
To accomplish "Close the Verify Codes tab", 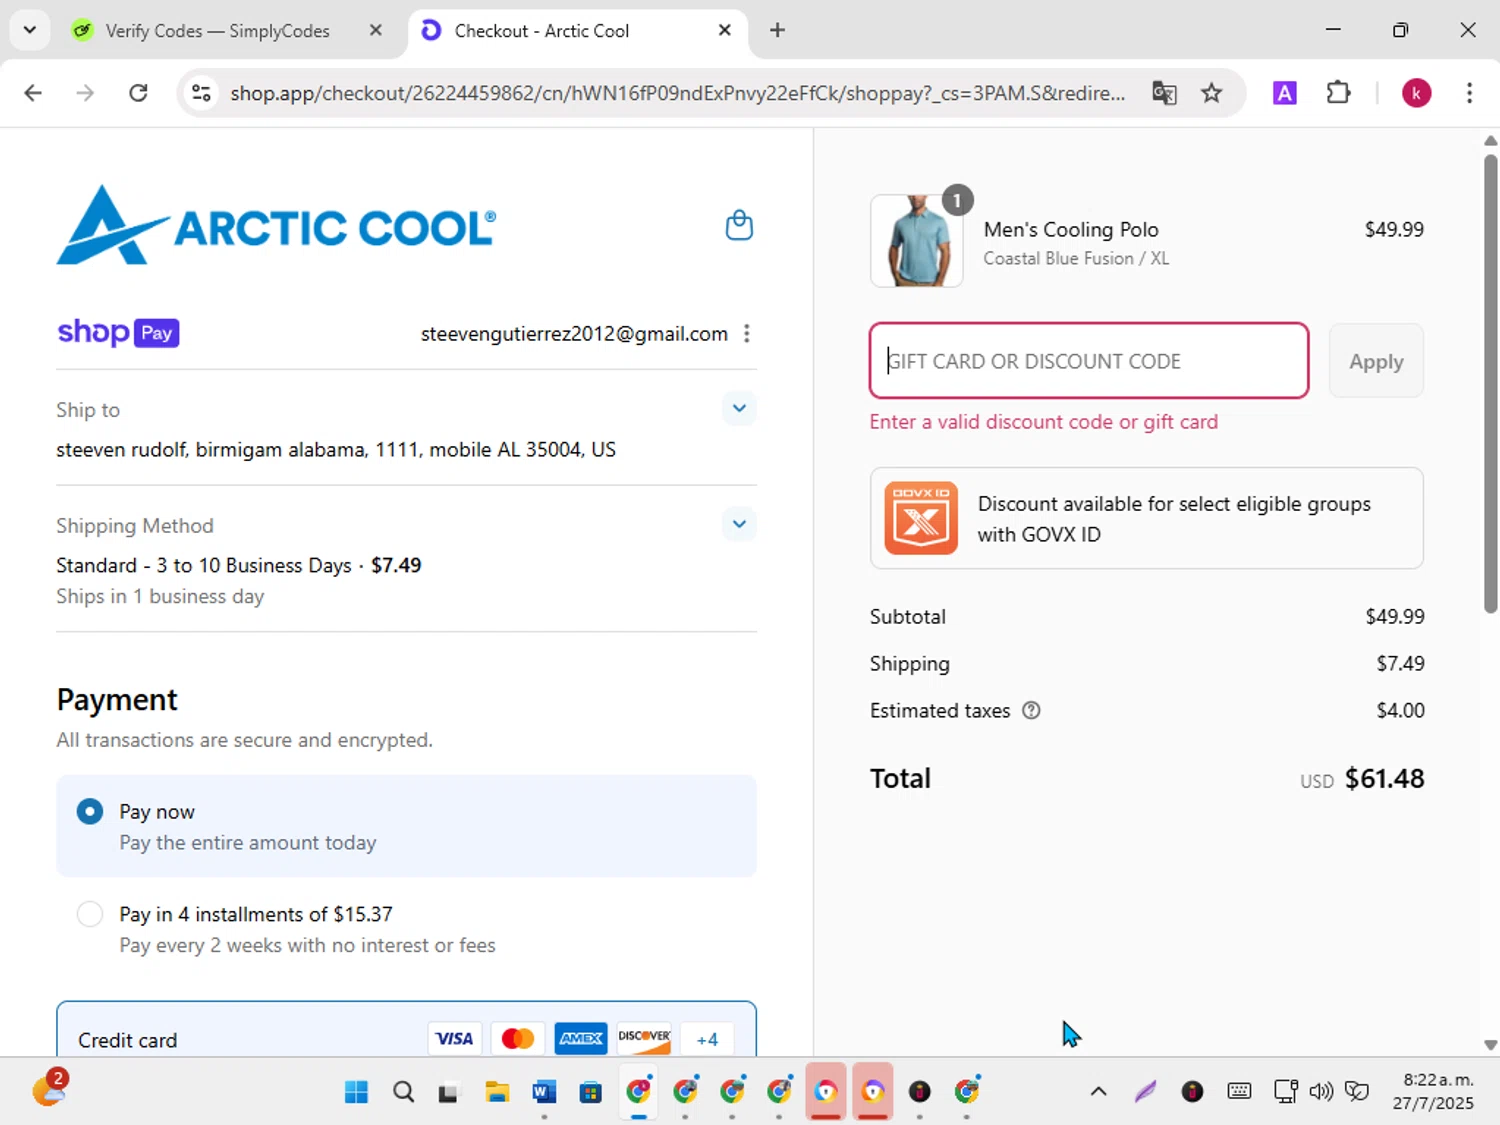I will click(x=376, y=30).
